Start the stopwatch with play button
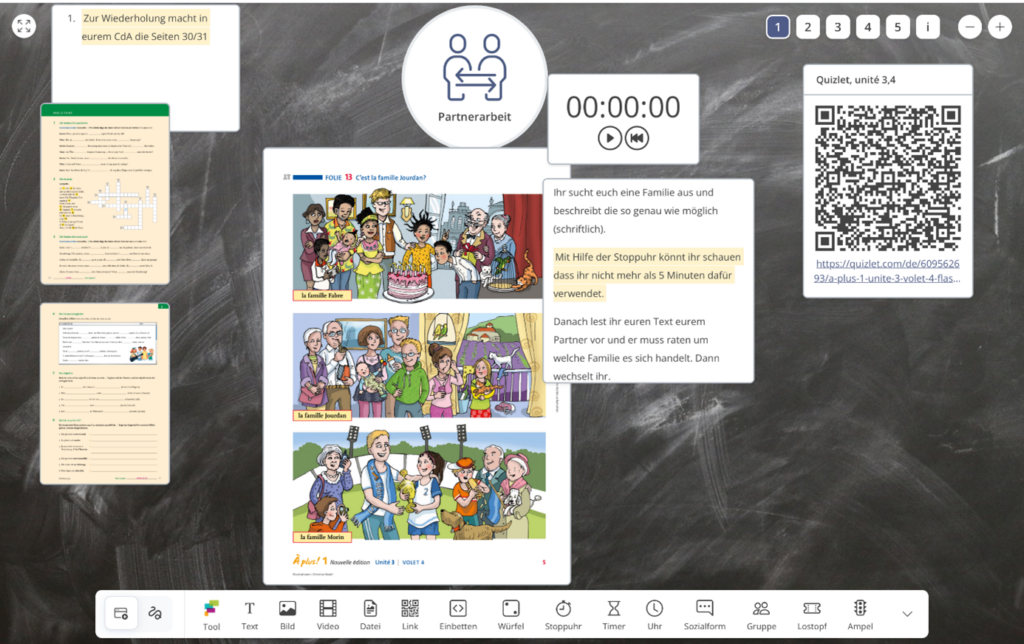The width and height of the screenshot is (1024, 644). [610, 138]
